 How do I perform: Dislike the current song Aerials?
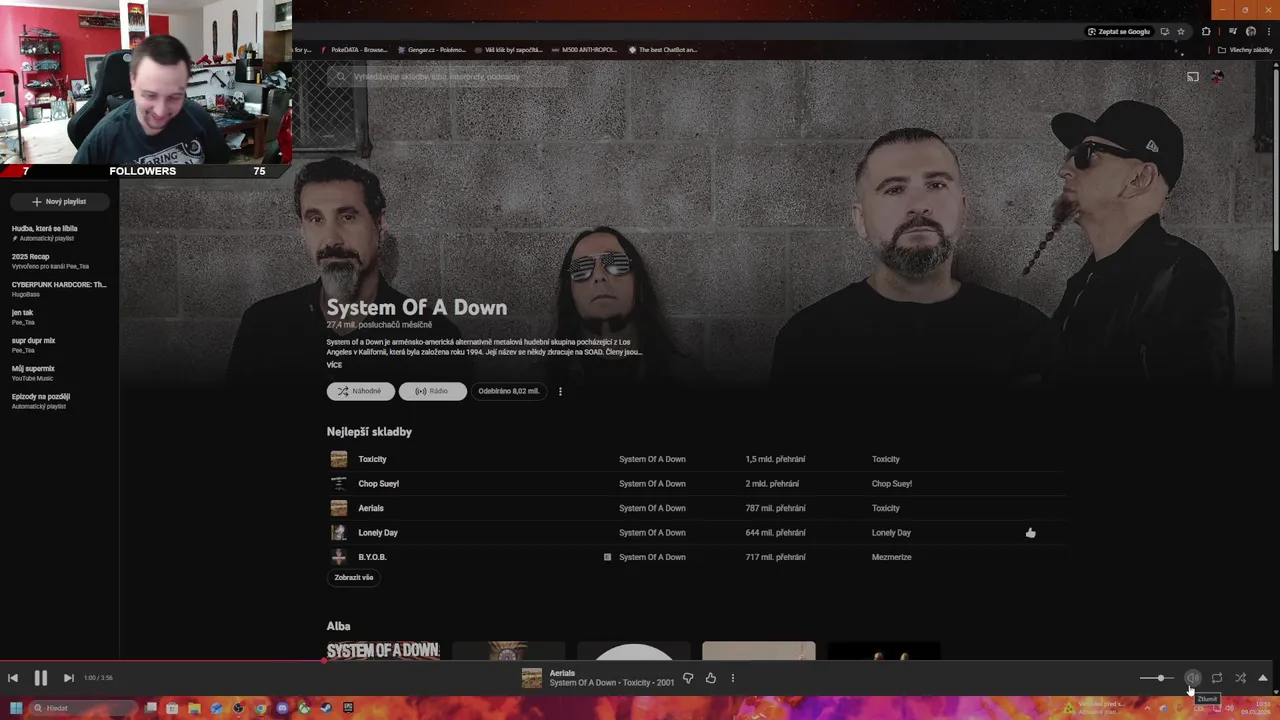click(x=688, y=678)
